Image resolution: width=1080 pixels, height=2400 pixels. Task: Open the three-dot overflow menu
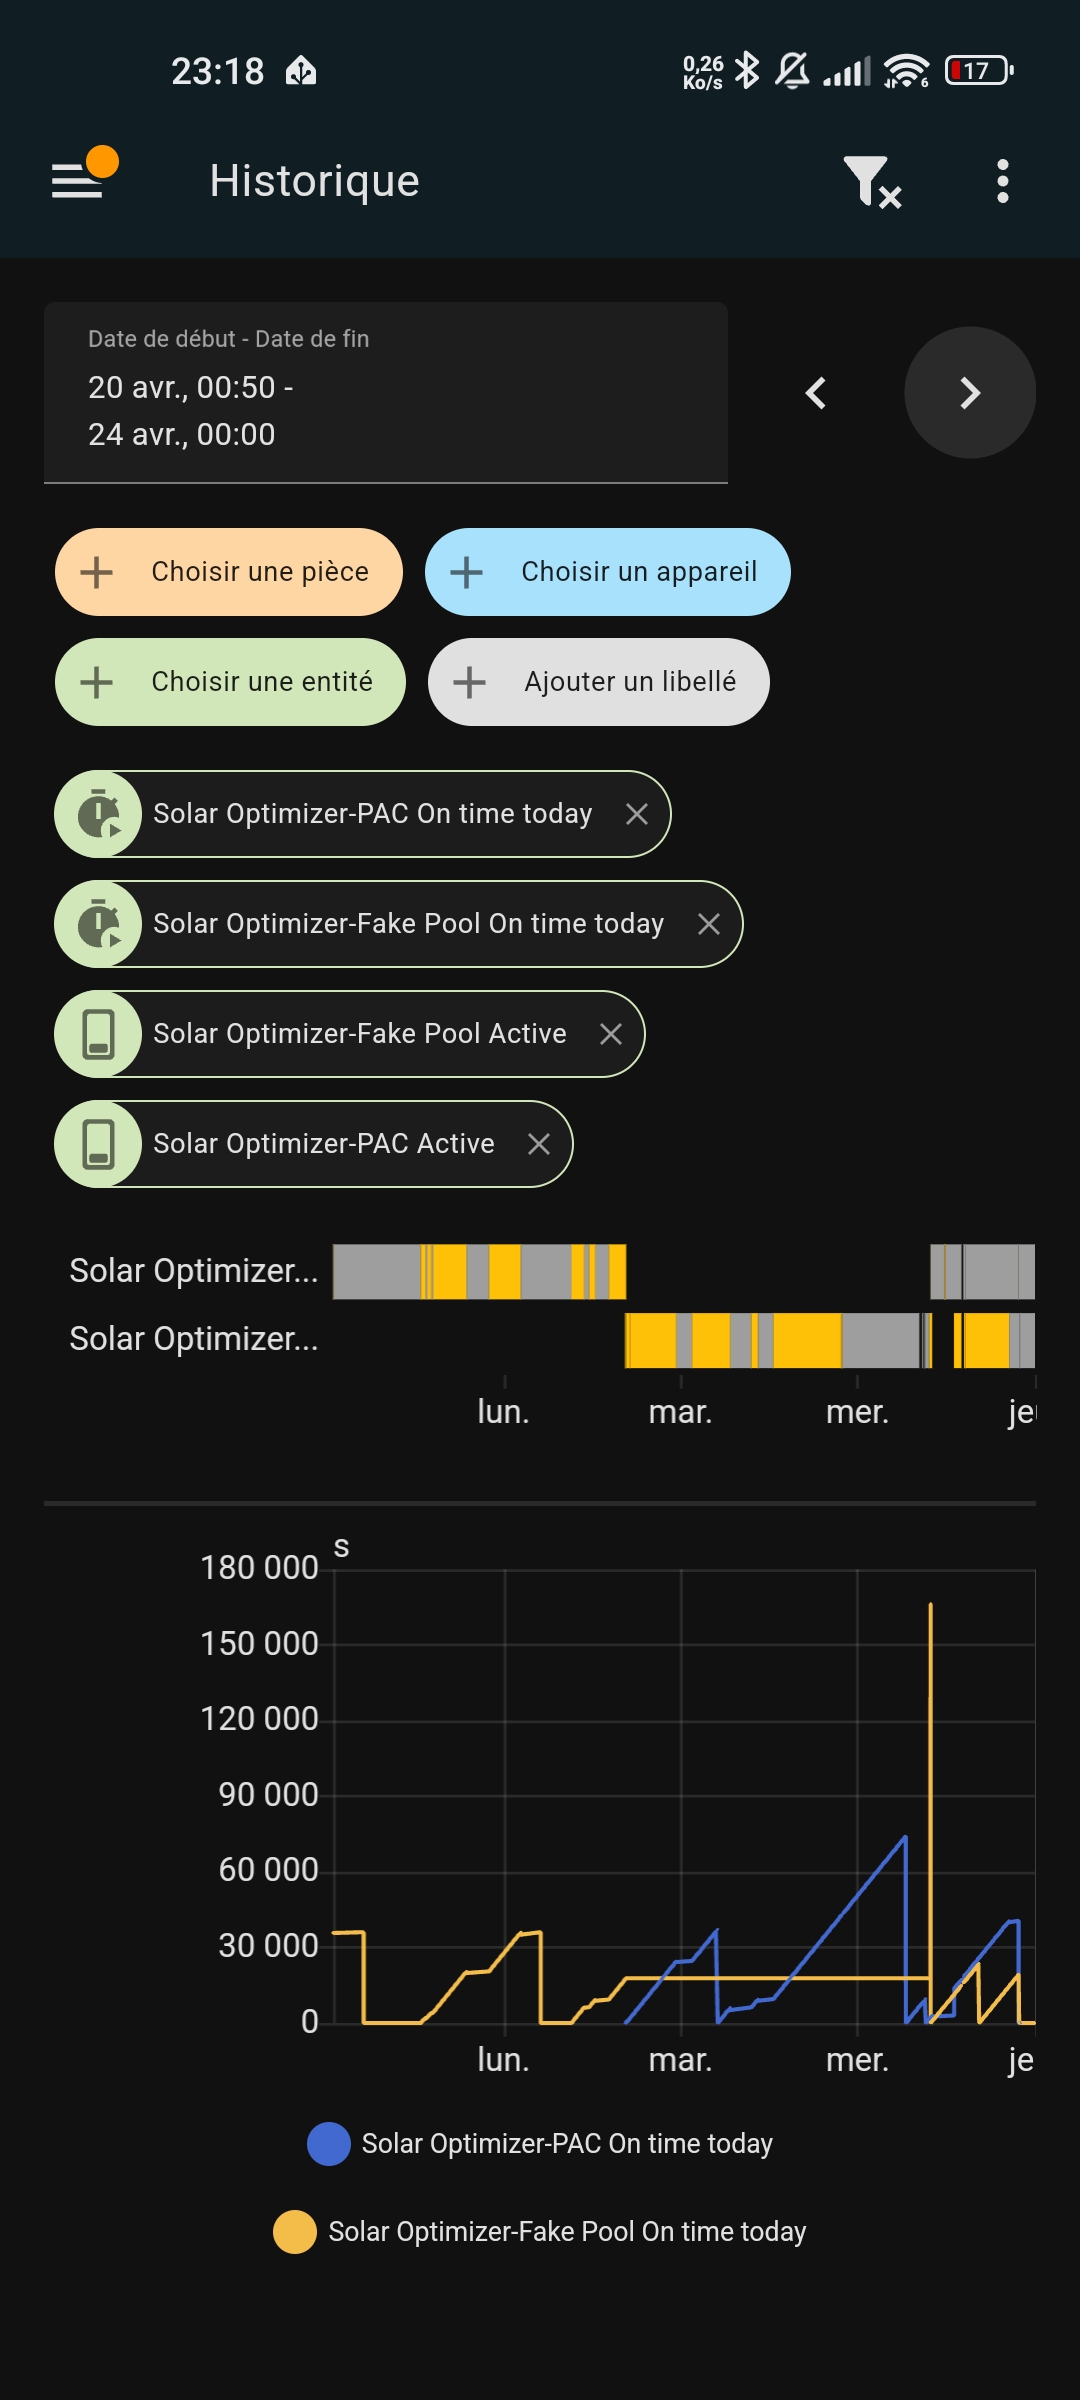1003,182
